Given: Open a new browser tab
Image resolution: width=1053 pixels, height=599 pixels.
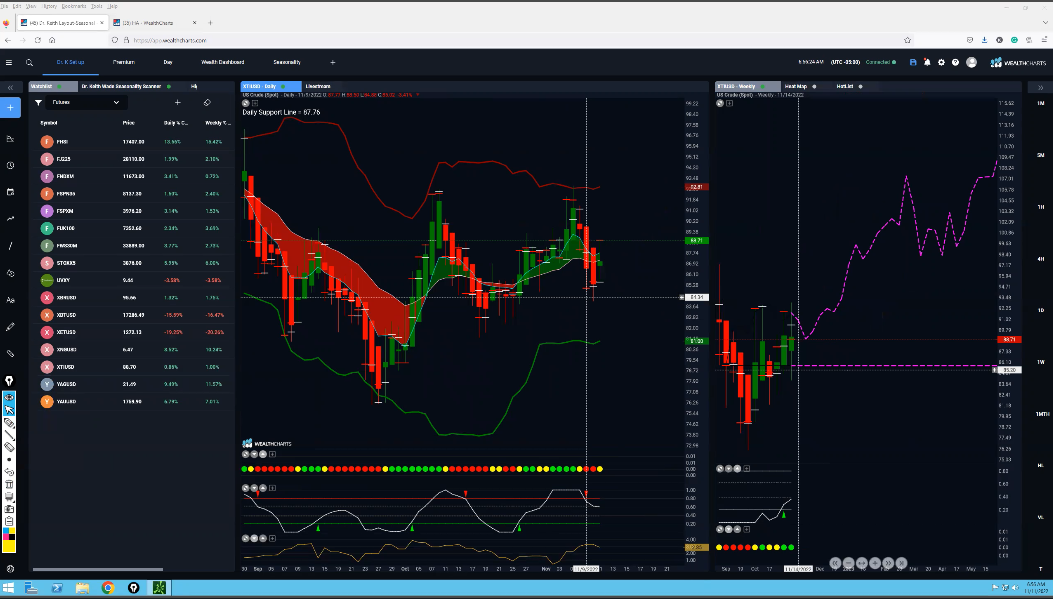Looking at the screenshot, I should point(210,23).
